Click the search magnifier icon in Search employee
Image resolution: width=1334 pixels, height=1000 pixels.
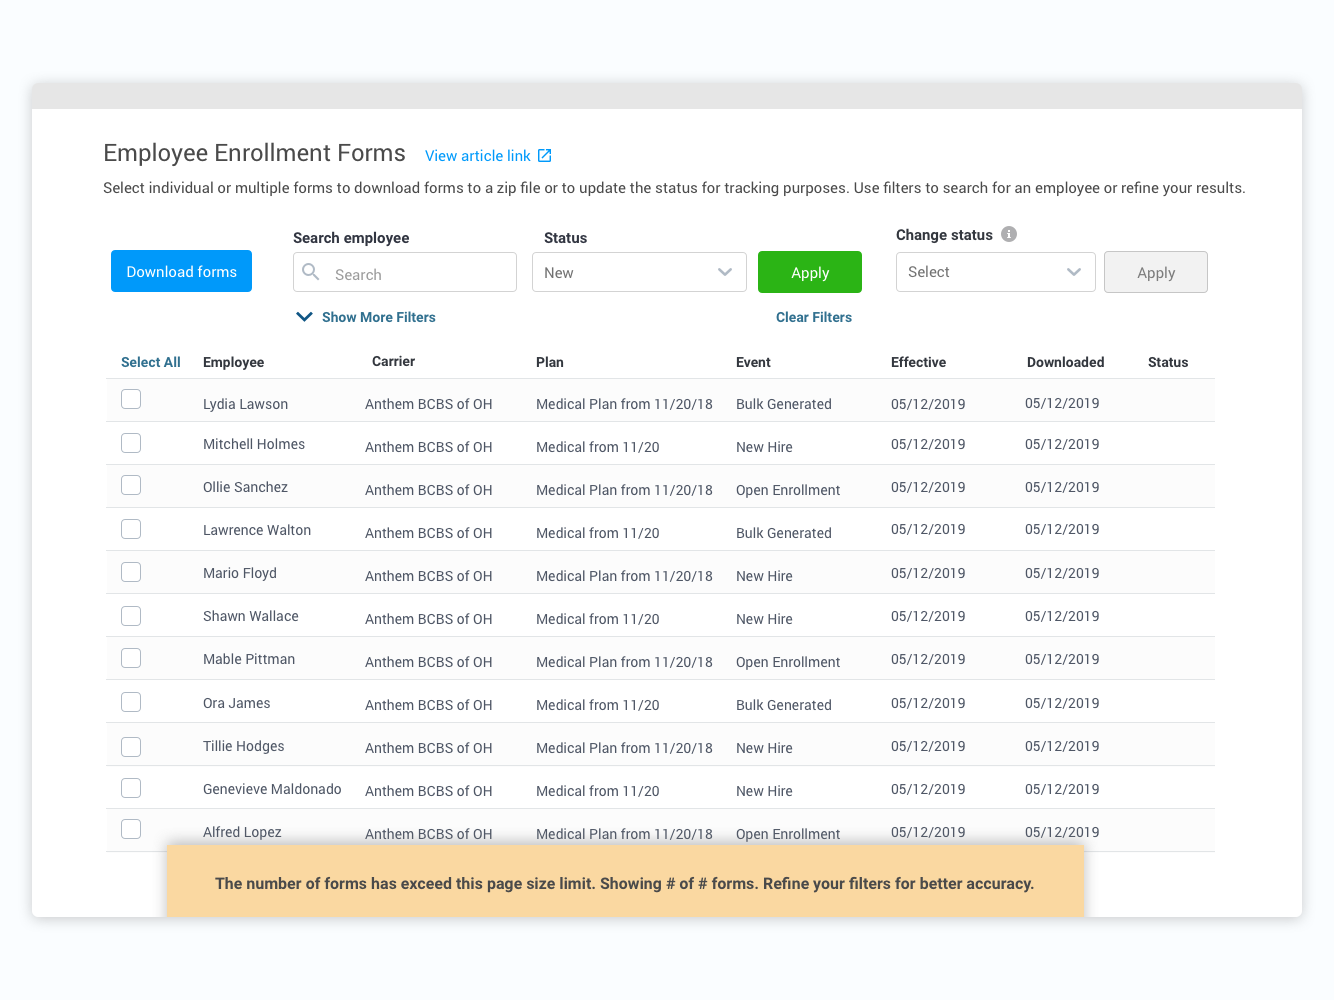(x=311, y=272)
